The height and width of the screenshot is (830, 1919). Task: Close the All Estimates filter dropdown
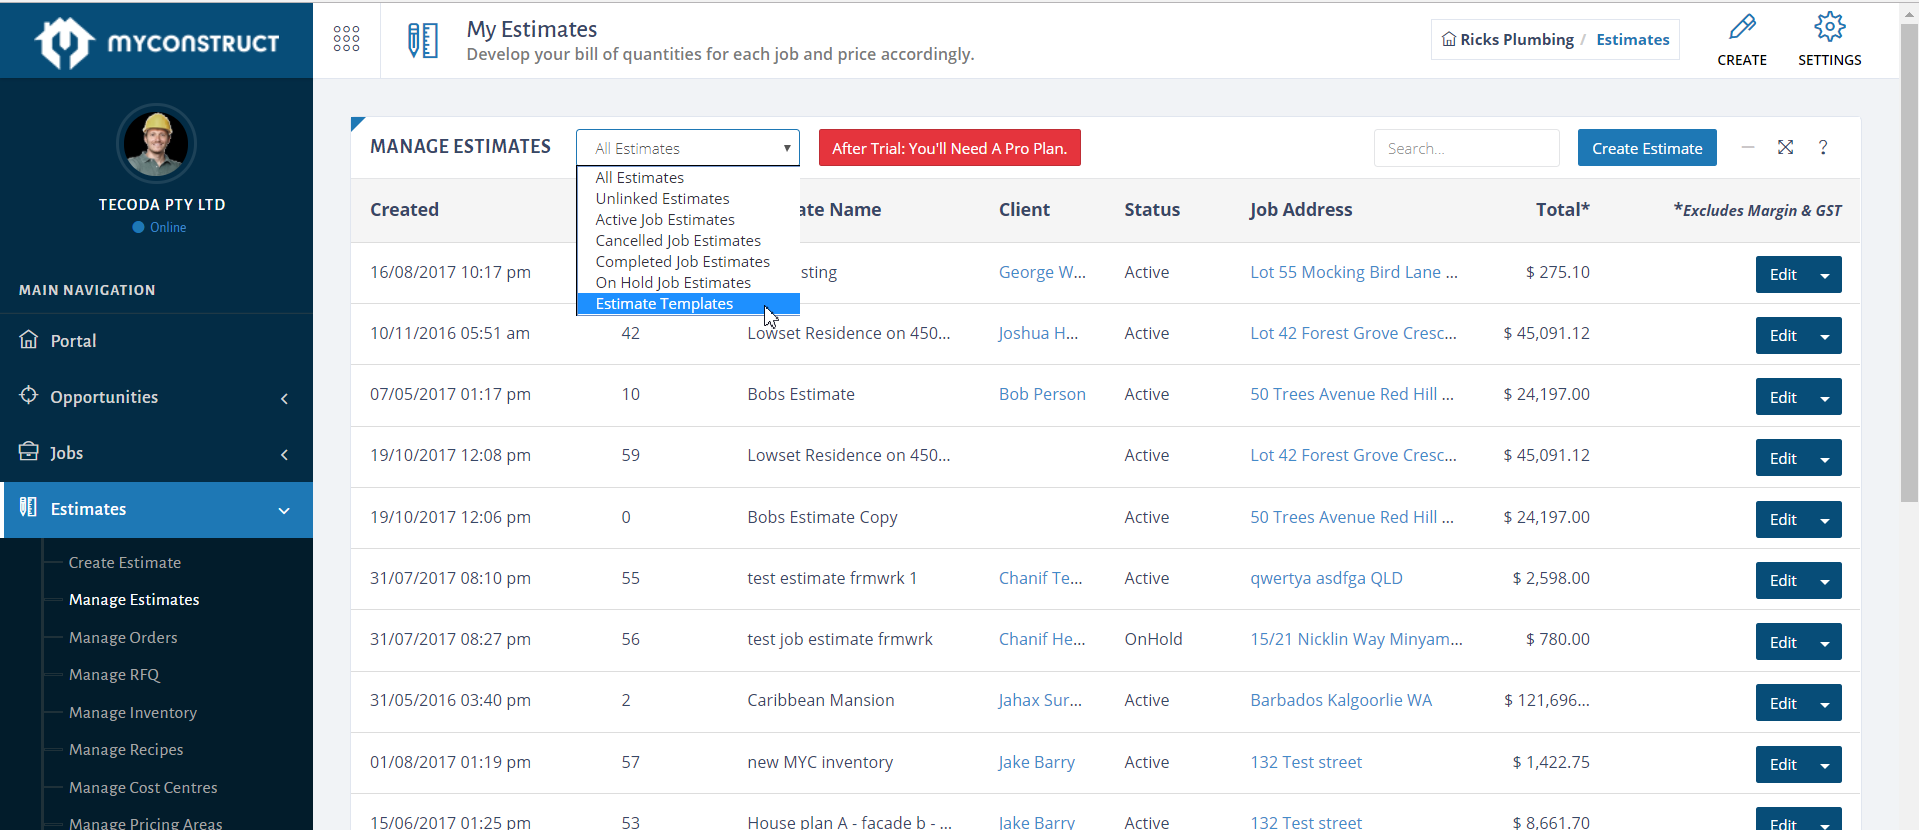(688, 148)
